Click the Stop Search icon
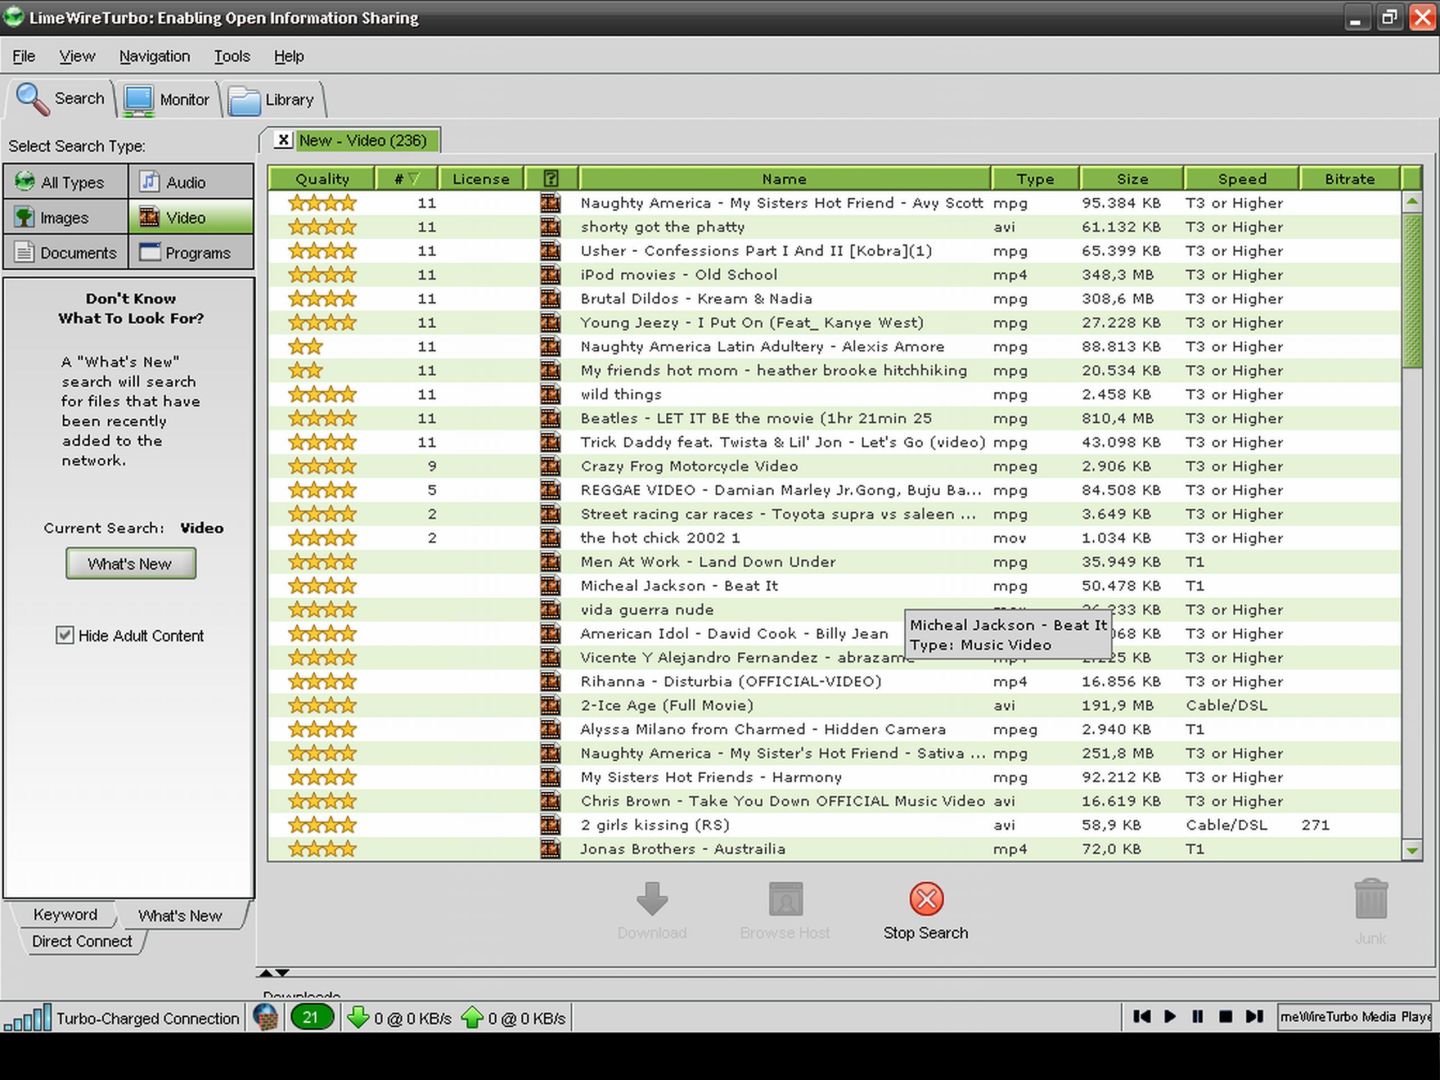 pyautogui.click(x=926, y=899)
